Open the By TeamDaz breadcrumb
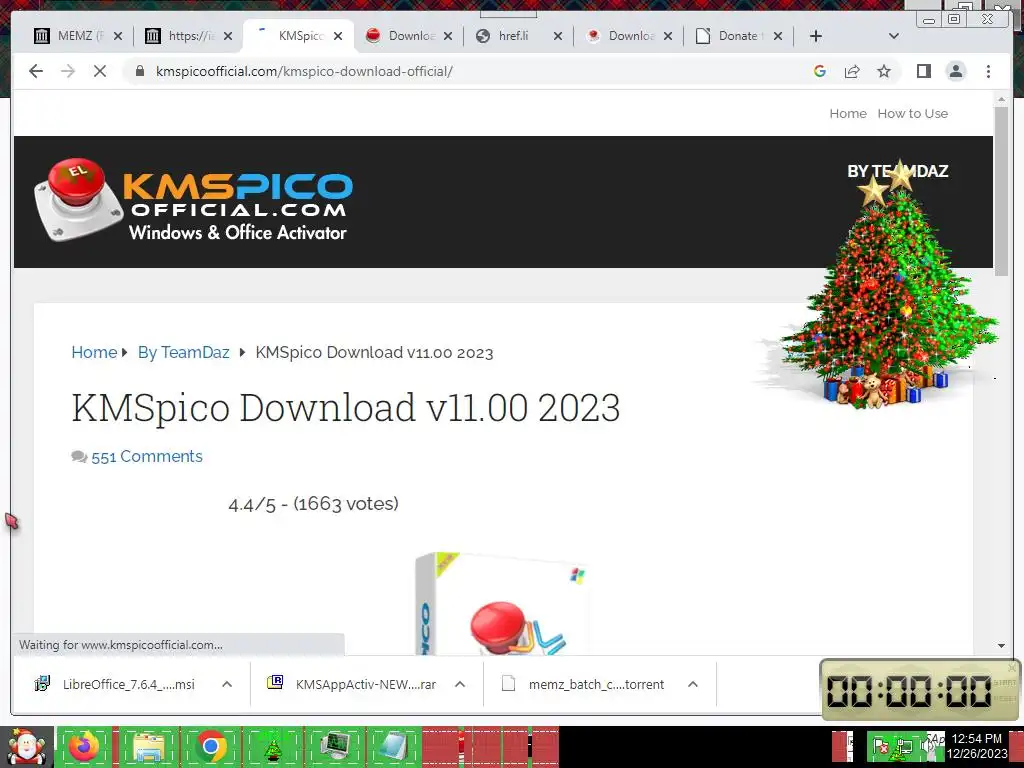The width and height of the screenshot is (1024, 768). tap(184, 353)
